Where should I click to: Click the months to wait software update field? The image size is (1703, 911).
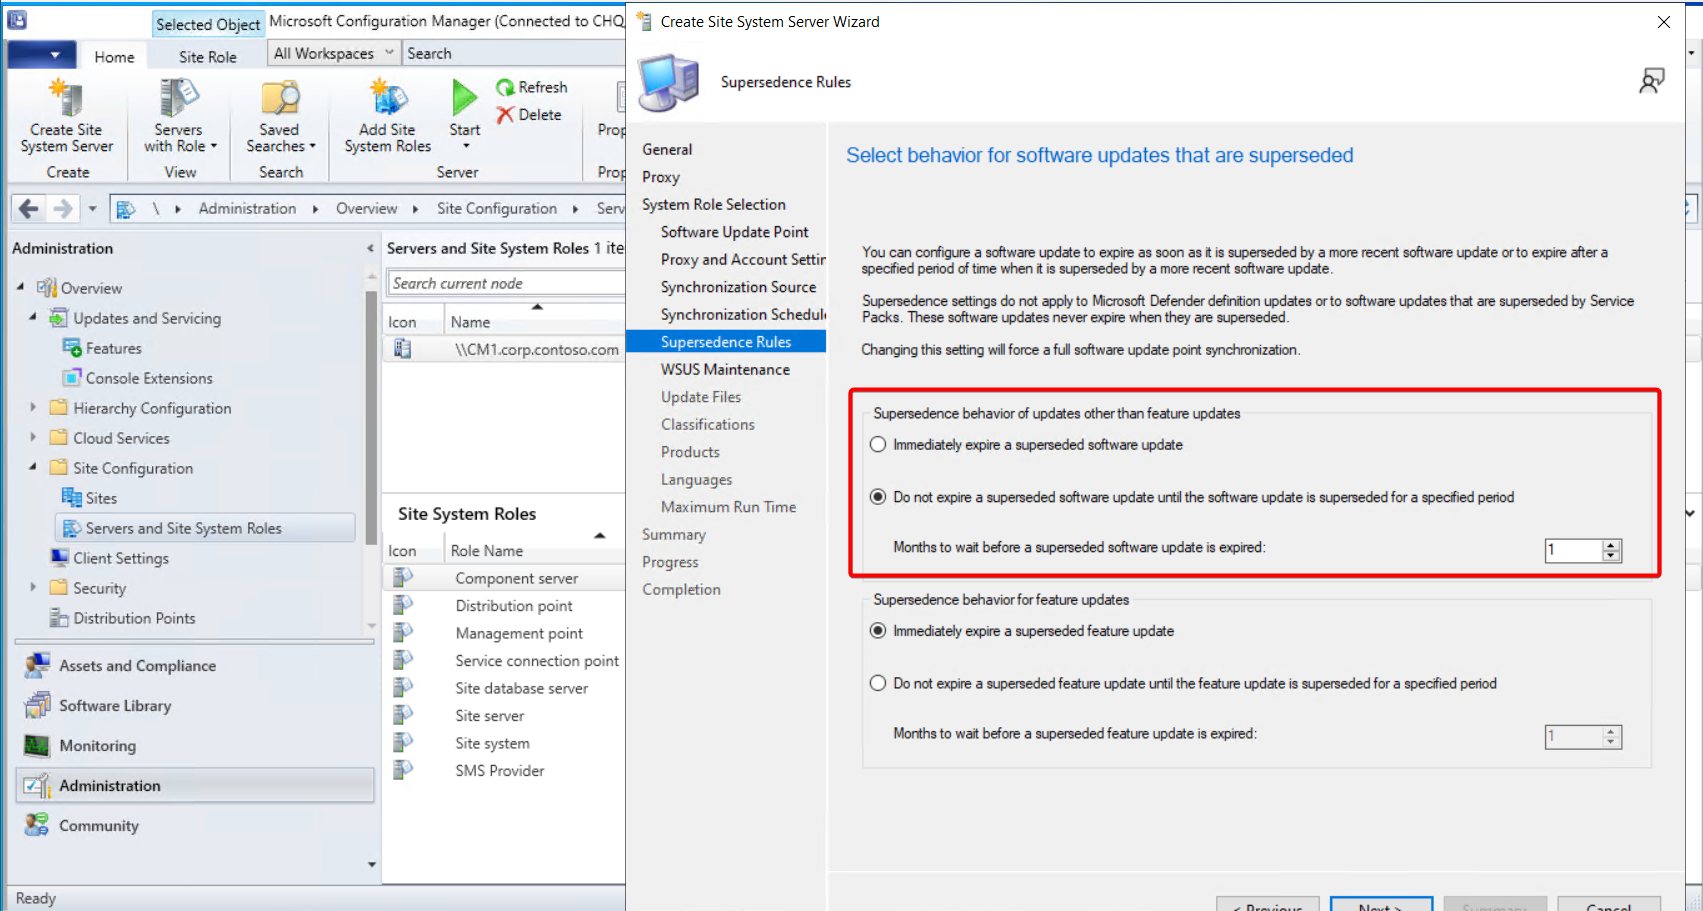point(1574,550)
